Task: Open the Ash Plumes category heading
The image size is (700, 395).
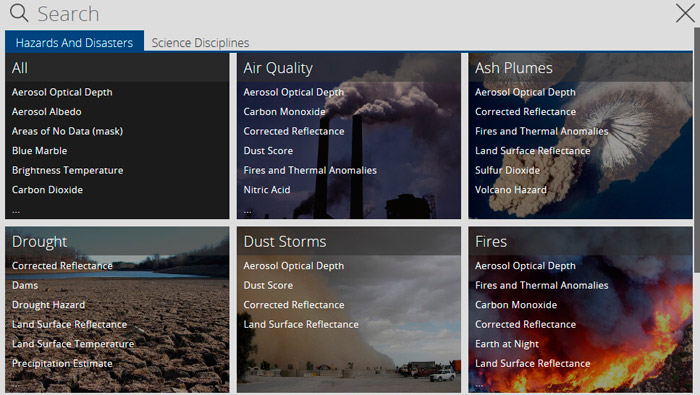Action: (513, 68)
